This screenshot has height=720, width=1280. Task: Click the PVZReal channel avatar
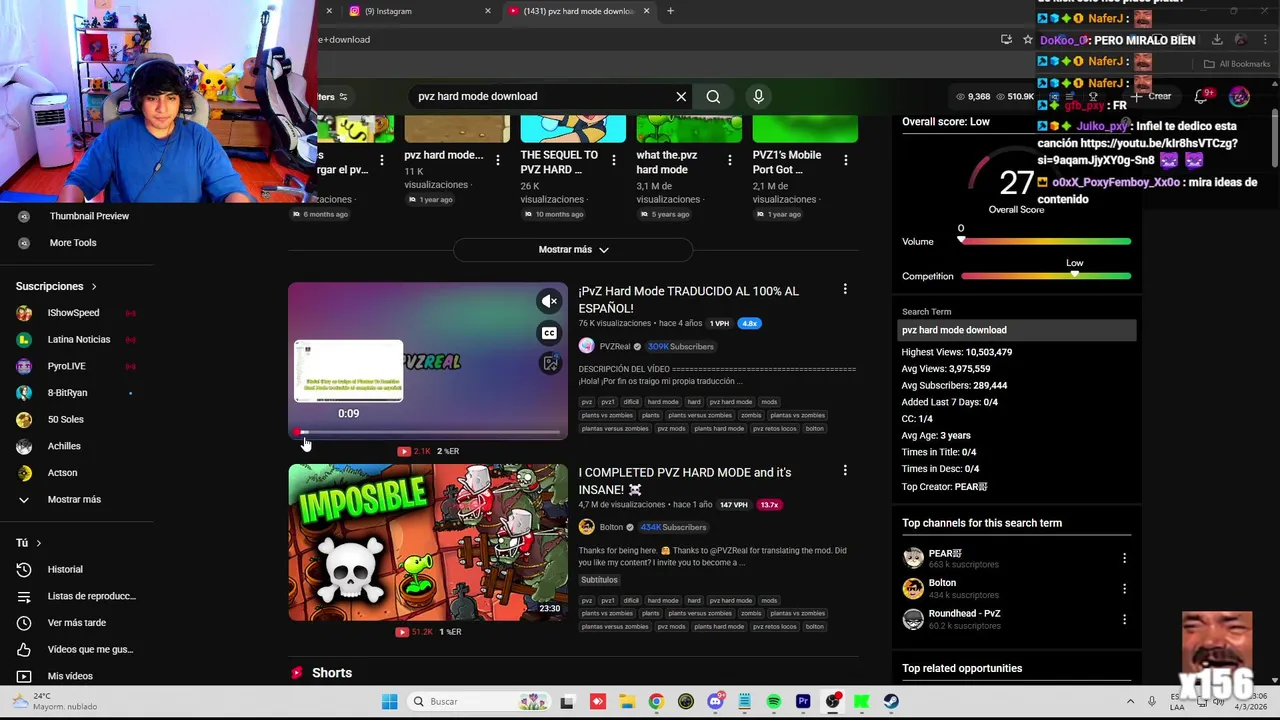coord(586,346)
